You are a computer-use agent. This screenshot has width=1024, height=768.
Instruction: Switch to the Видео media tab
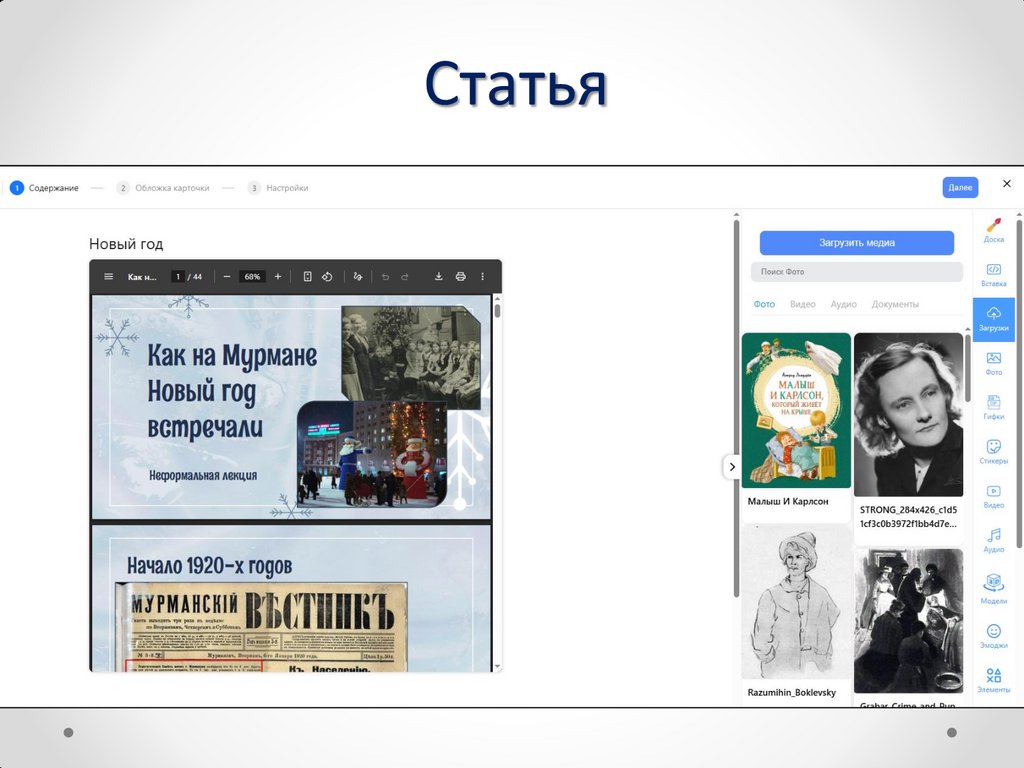[803, 304]
